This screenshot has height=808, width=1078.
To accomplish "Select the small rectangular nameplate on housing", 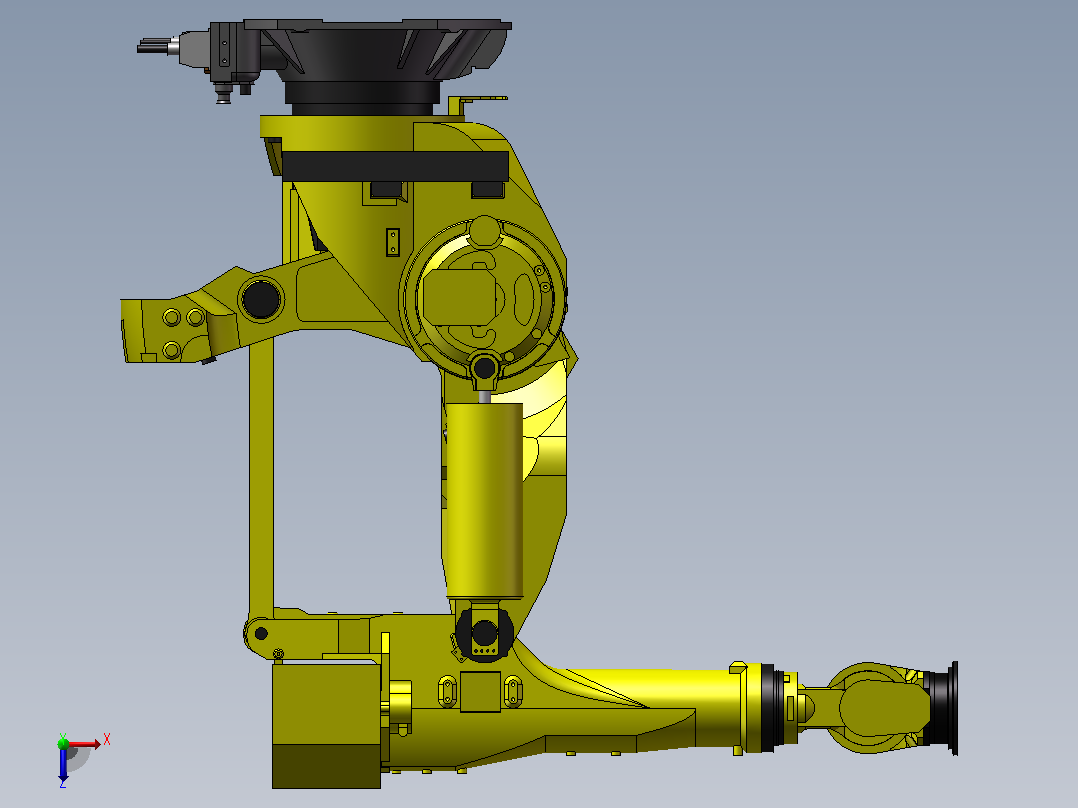I will pos(393,242).
